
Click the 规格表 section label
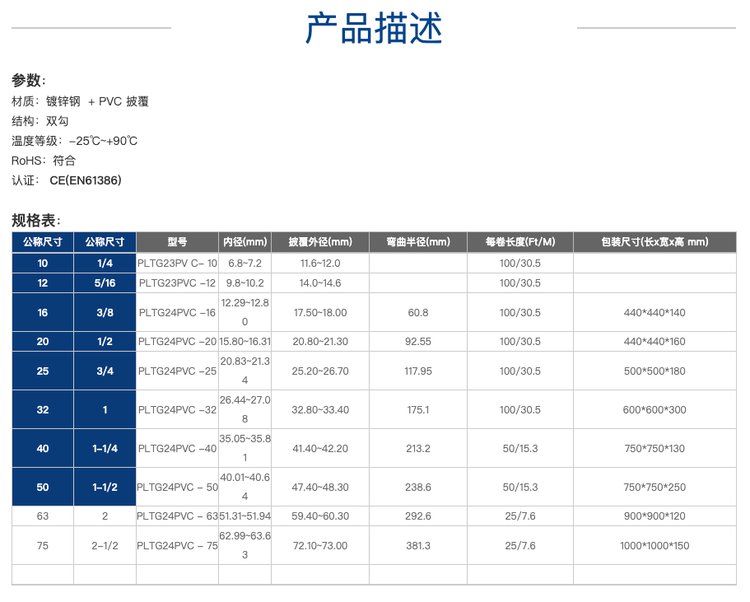[x=36, y=220]
